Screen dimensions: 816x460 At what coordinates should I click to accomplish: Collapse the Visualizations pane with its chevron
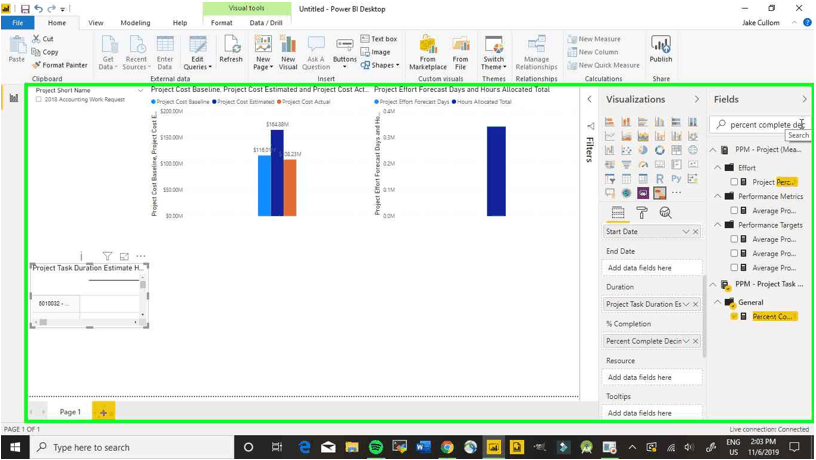696,99
